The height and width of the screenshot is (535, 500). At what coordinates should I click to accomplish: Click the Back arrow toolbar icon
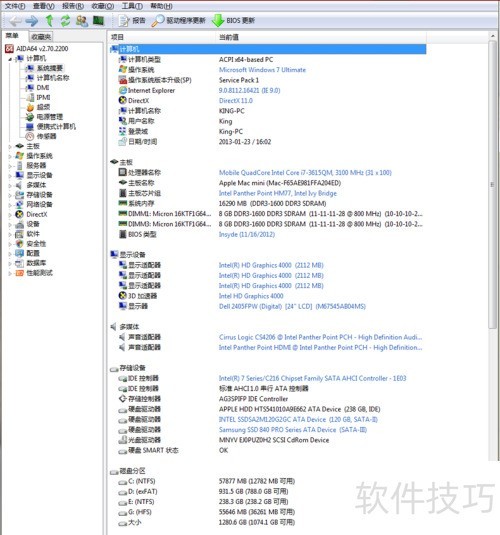point(15,21)
